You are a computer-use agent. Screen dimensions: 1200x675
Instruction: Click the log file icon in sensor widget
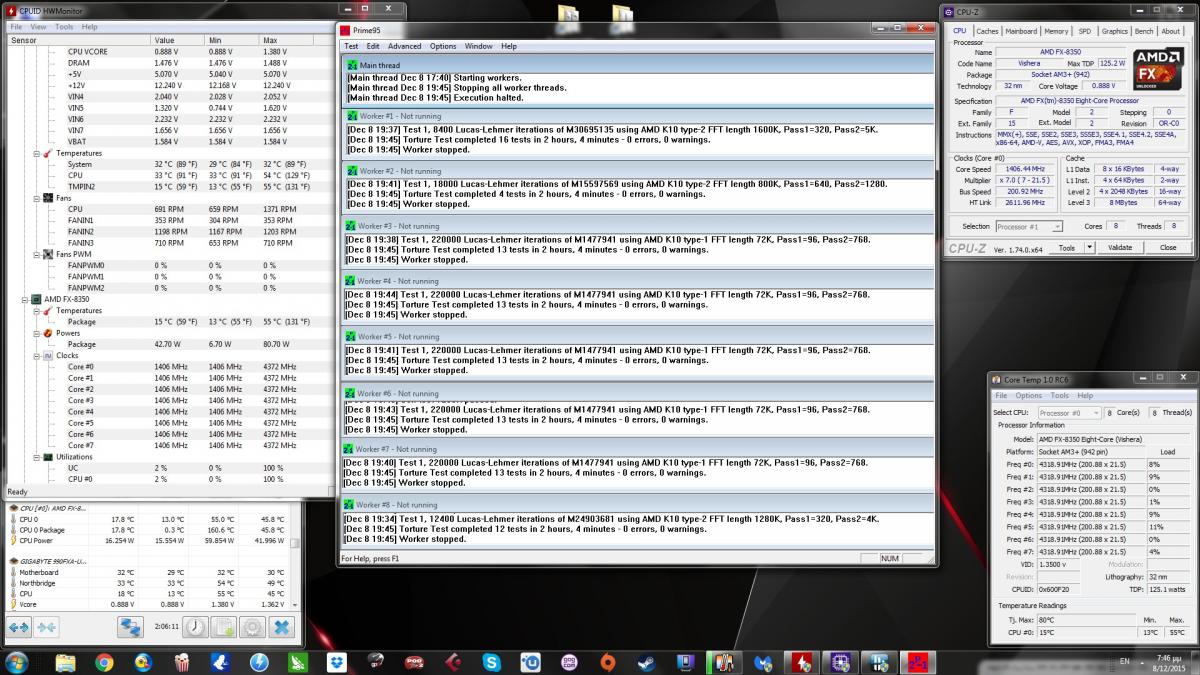click(x=223, y=627)
